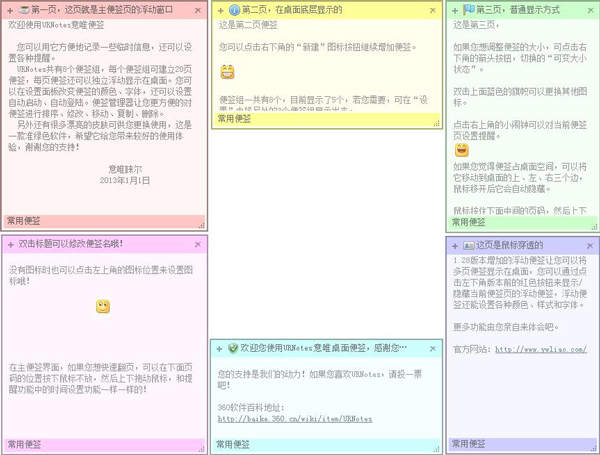Click the plus icon on the pink 第一页 note
The width and height of the screenshot is (600, 455).
coord(10,11)
